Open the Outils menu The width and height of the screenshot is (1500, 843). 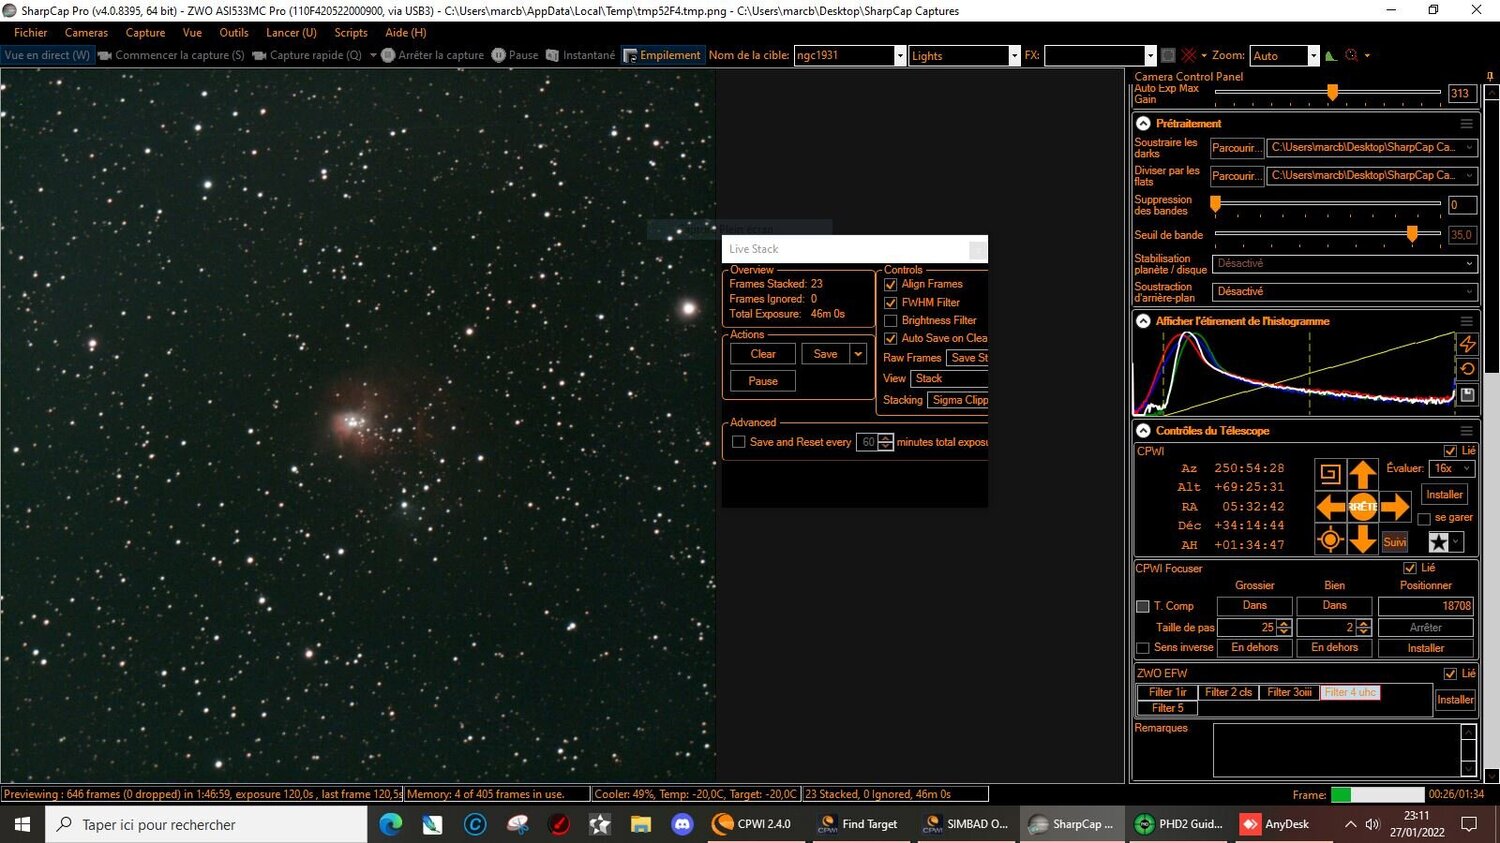(x=233, y=32)
